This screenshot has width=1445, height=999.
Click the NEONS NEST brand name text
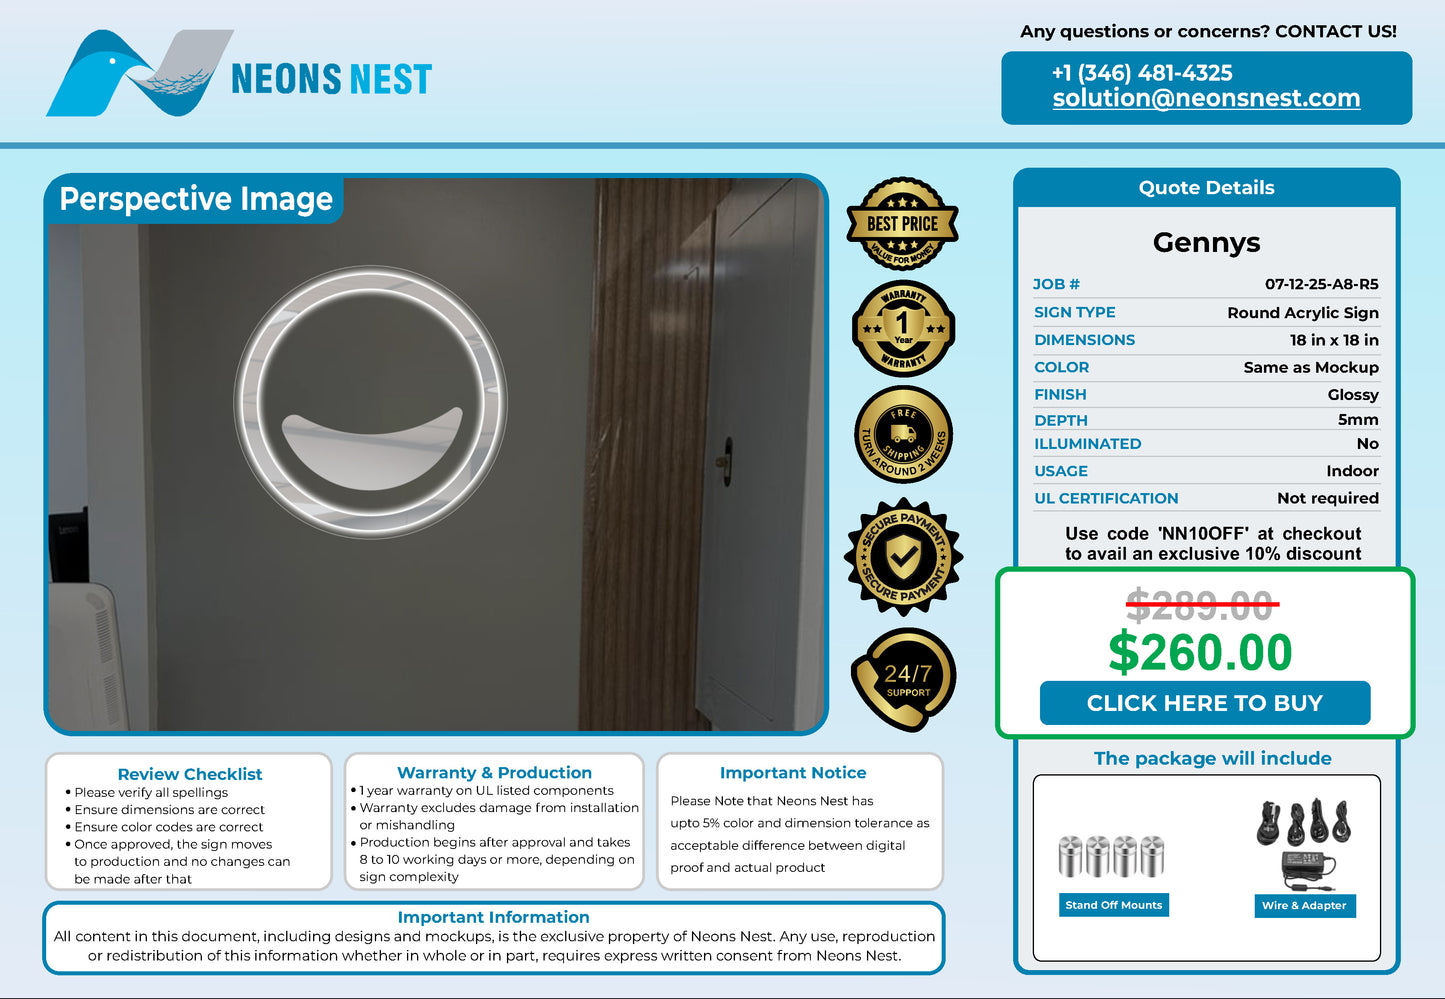click(x=331, y=79)
